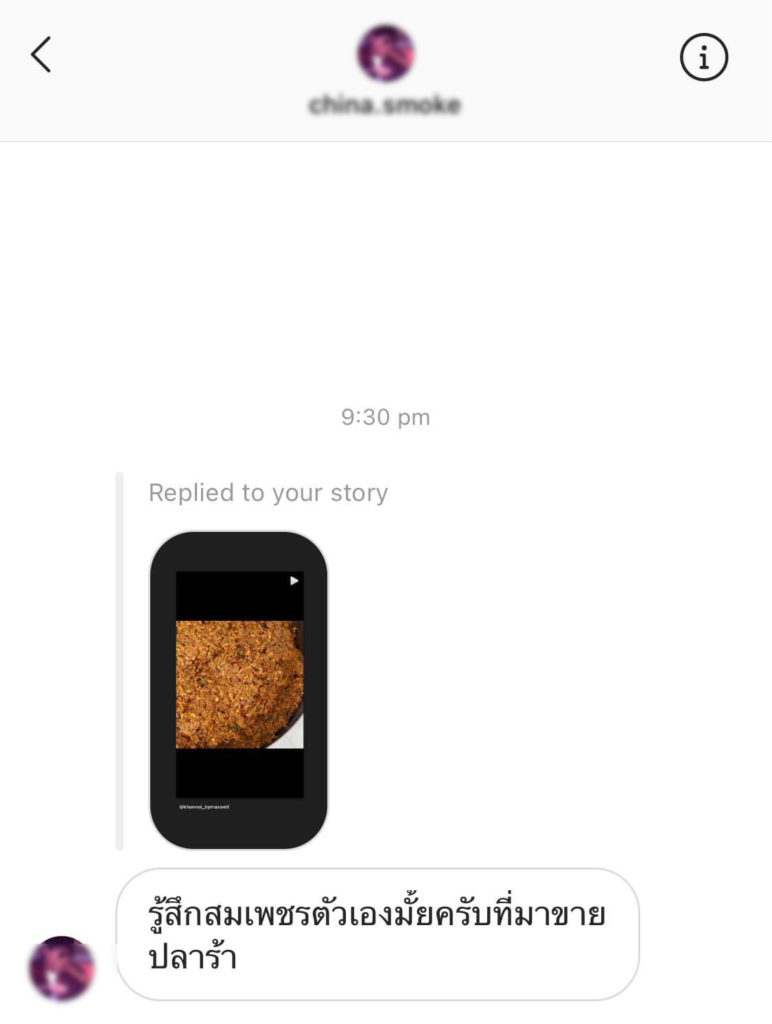Tap the black band below the food photo
The height and width of the screenshot is (1024, 772).
coord(240,773)
